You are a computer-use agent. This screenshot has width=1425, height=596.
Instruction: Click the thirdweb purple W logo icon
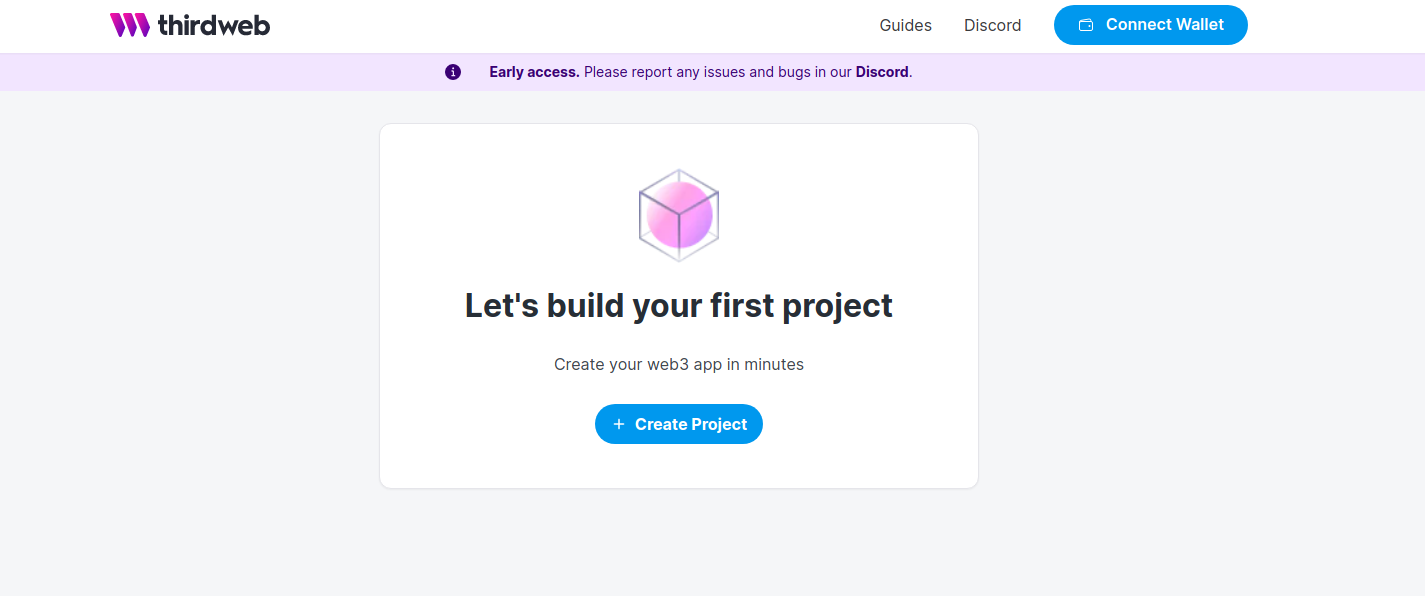(x=130, y=25)
